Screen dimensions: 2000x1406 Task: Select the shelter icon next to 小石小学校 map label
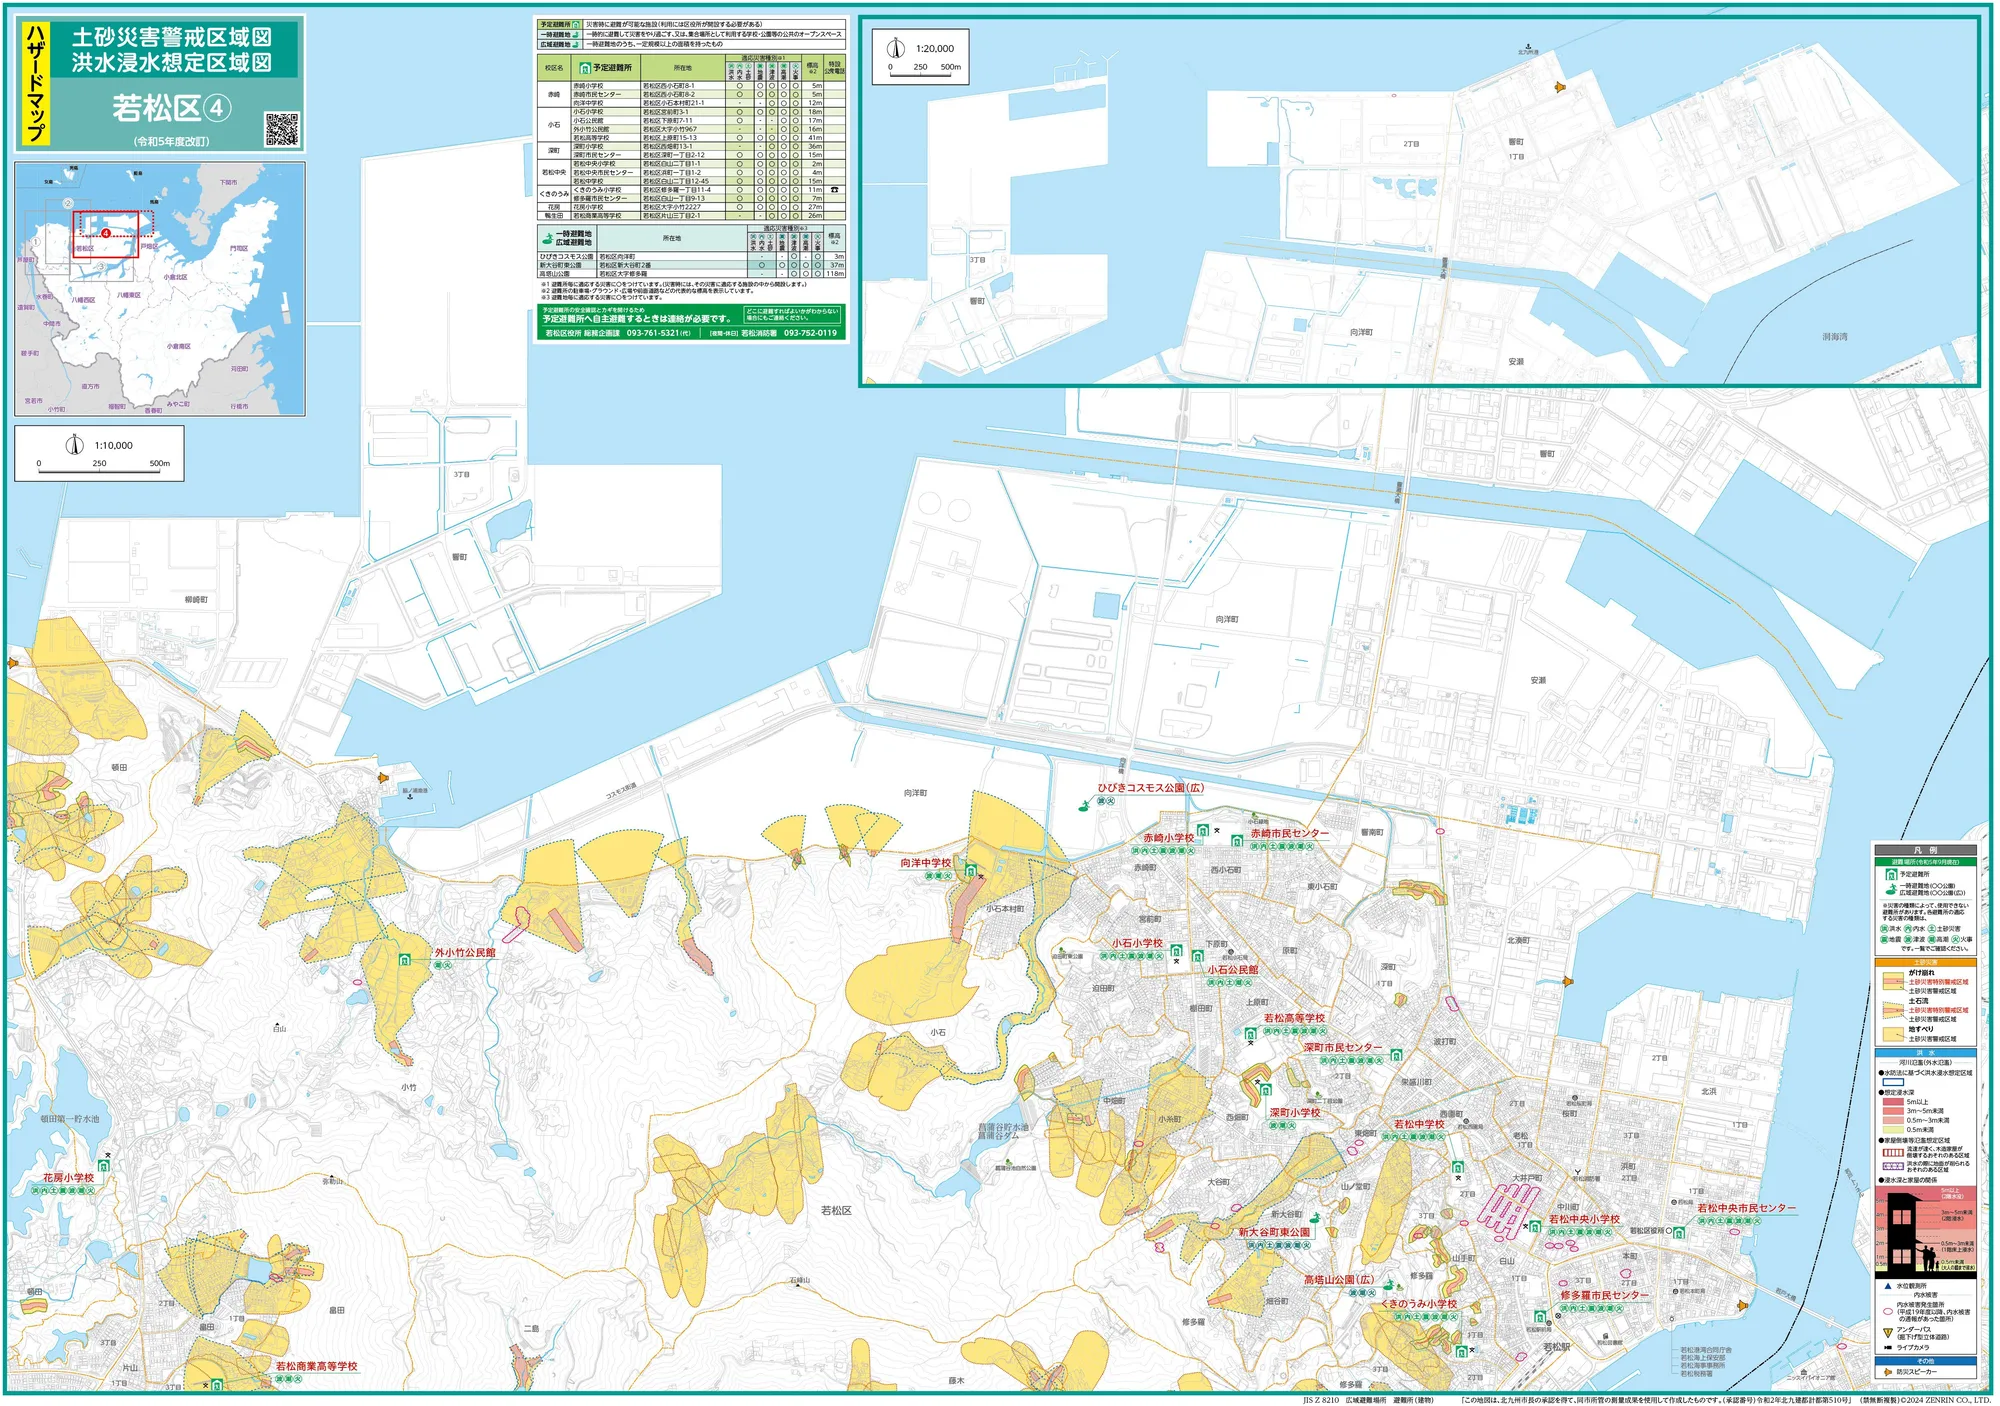coord(1176,950)
